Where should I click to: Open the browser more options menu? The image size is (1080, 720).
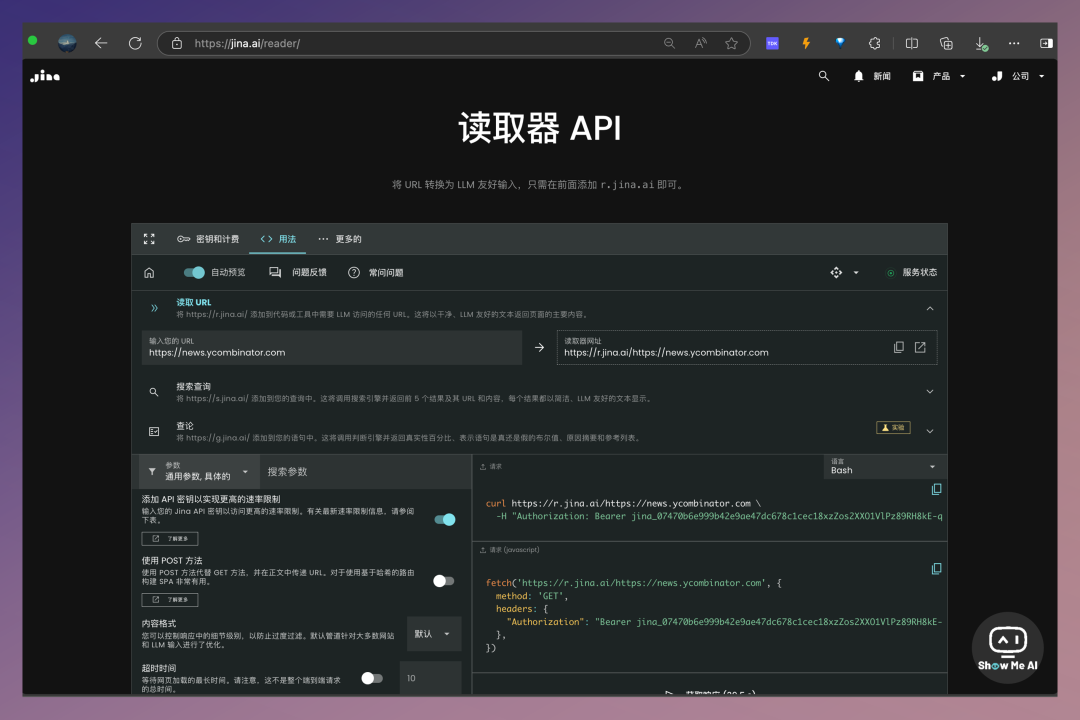pos(1014,43)
